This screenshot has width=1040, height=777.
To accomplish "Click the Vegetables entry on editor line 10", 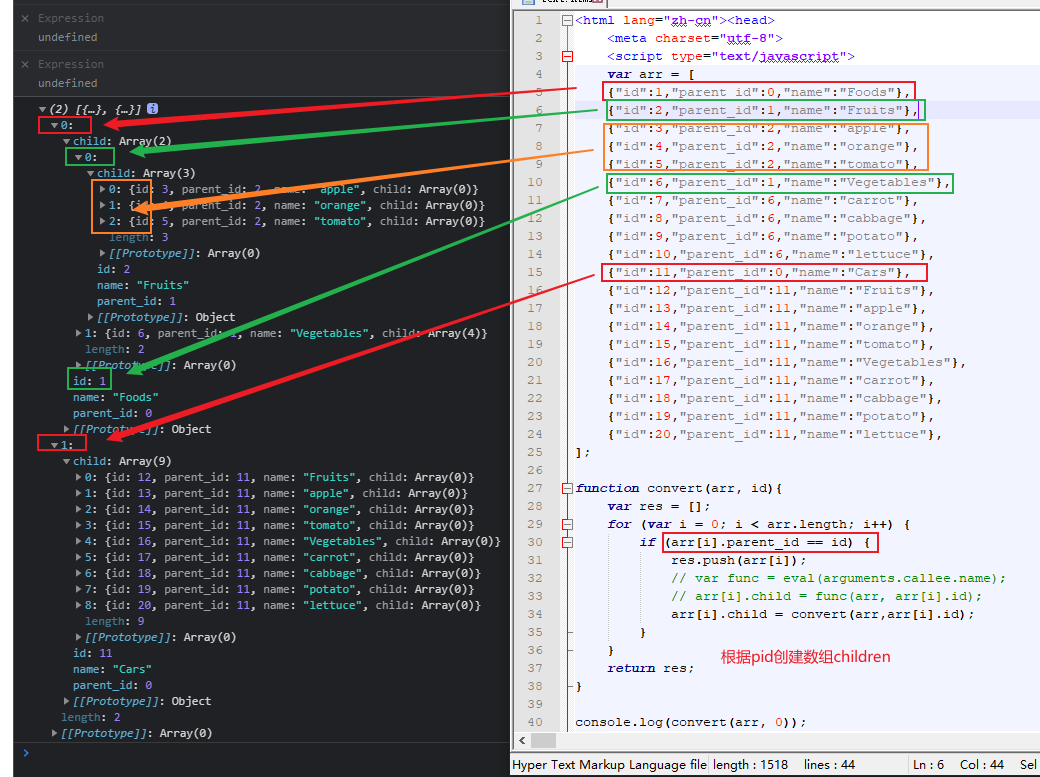I will point(779,182).
